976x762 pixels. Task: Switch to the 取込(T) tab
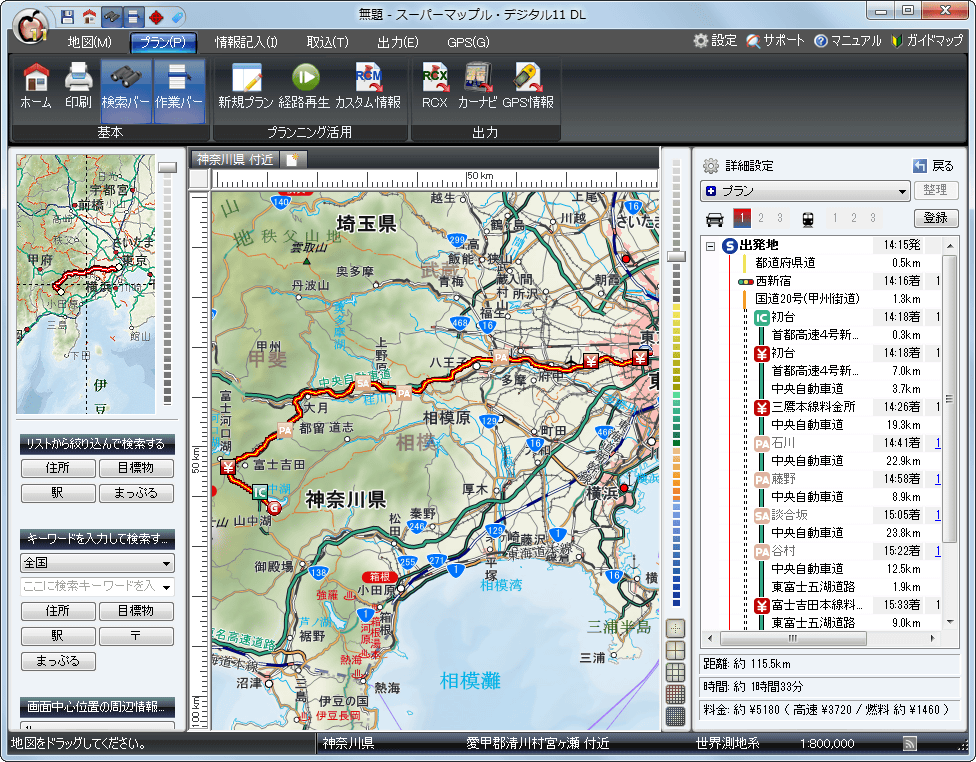click(327, 42)
